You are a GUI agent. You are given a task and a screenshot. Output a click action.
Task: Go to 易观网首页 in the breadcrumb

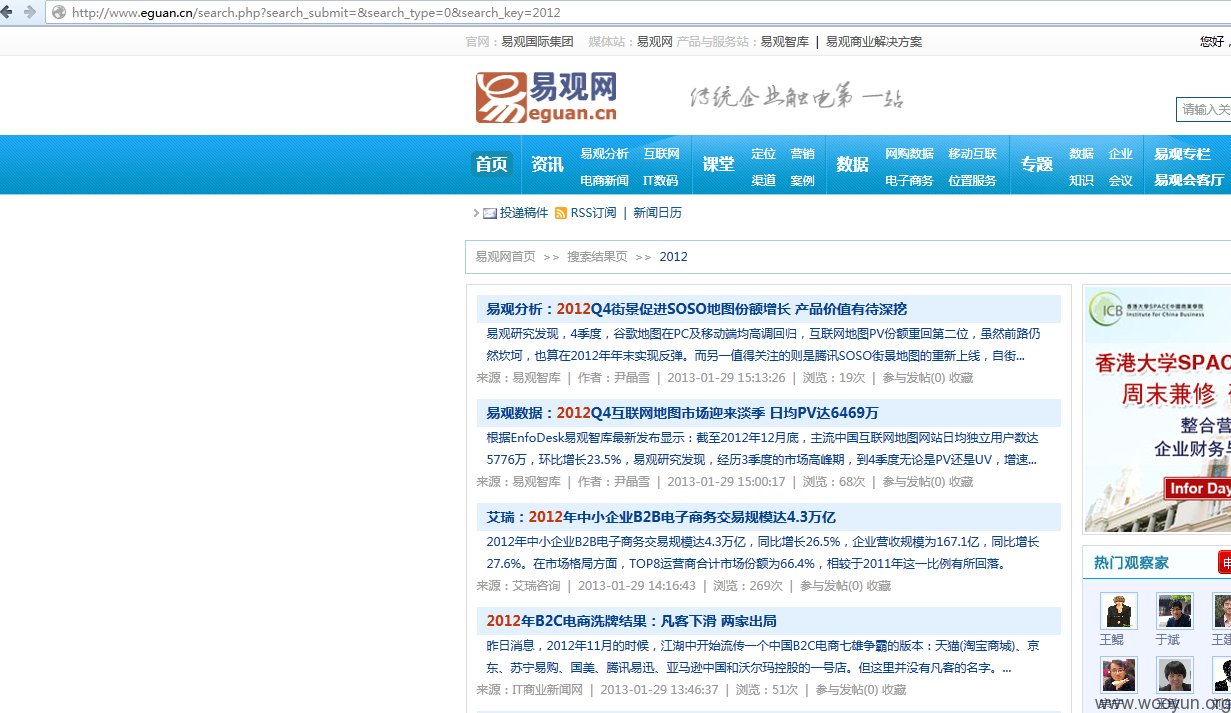point(505,257)
